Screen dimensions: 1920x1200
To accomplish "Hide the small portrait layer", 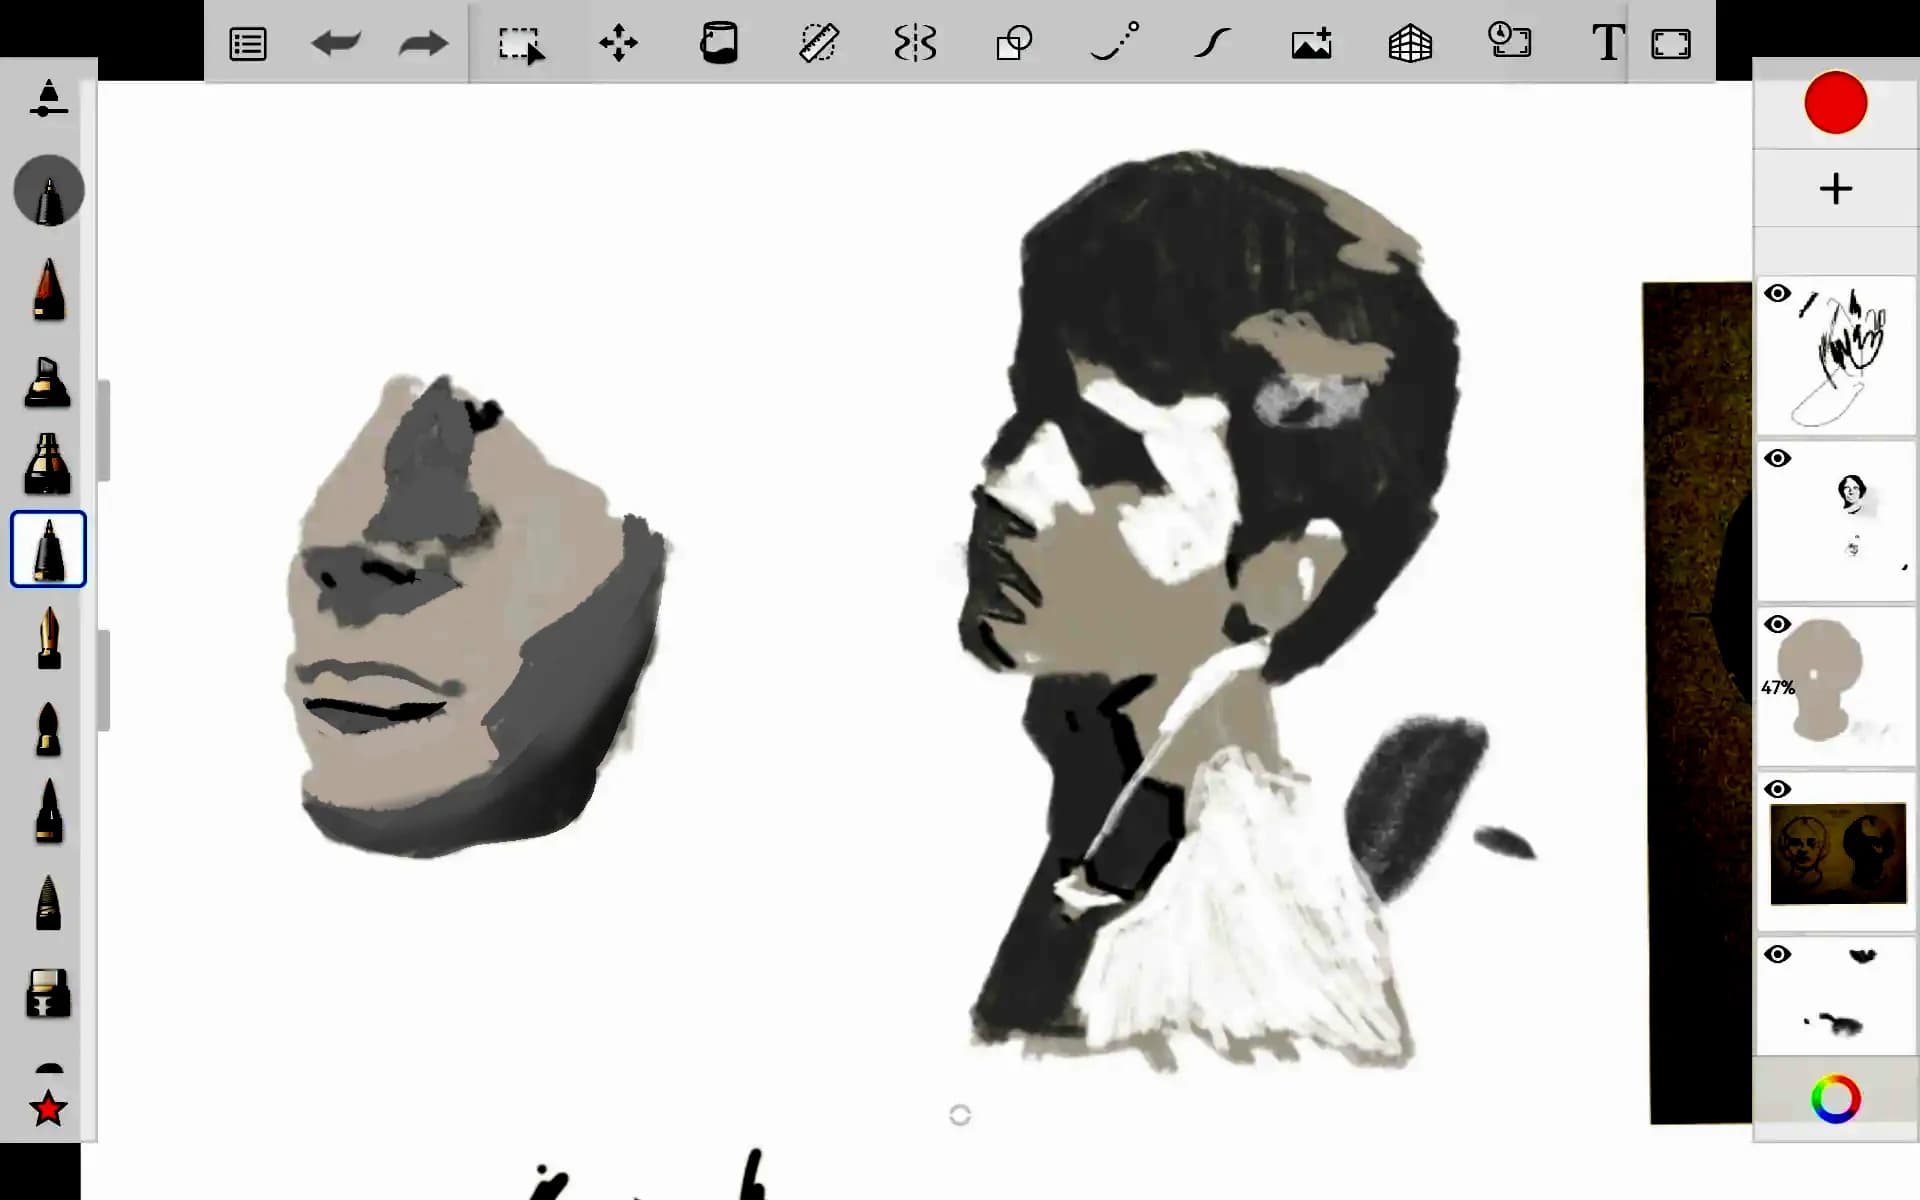I will pyautogui.click(x=1777, y=459).
